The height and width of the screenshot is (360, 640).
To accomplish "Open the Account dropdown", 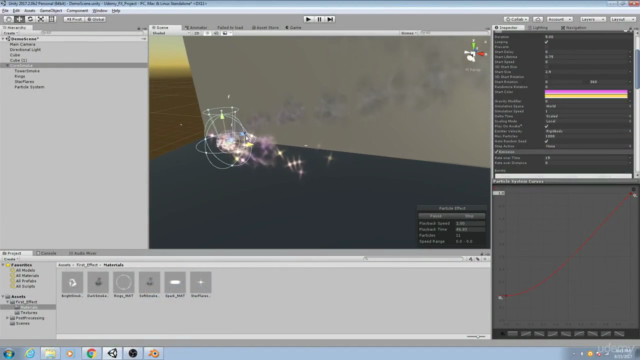I will (560, 19).
